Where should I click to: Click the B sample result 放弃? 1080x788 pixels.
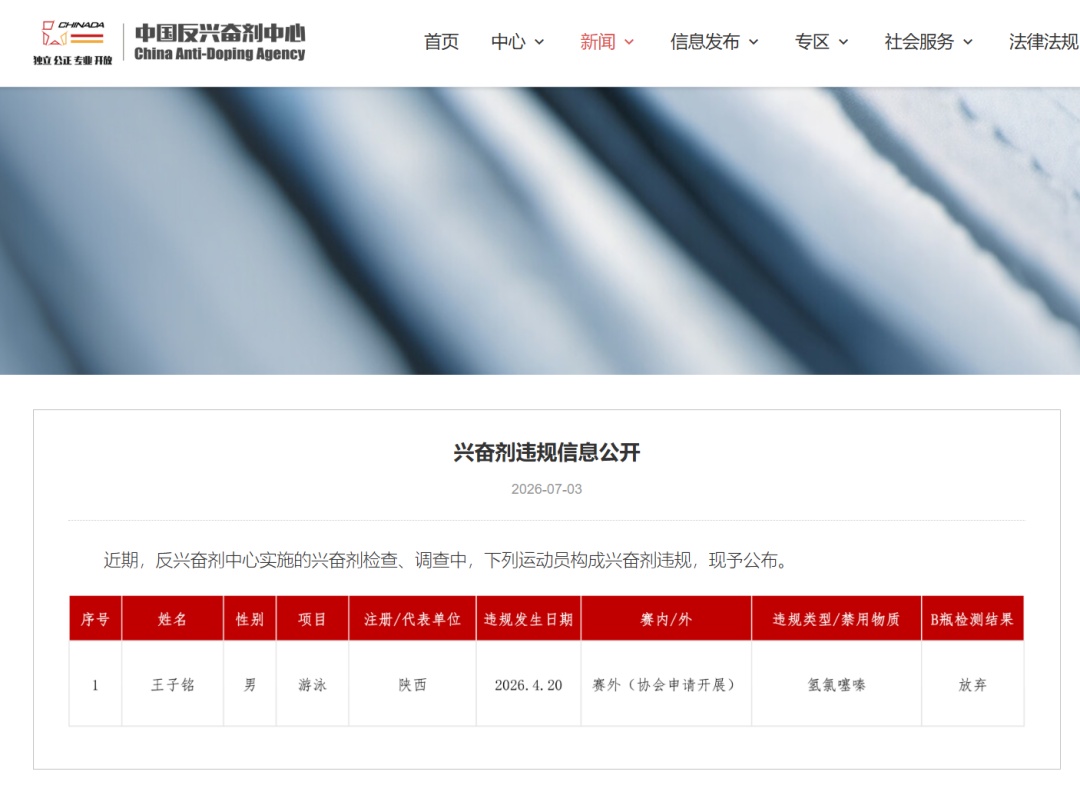(x=973, y=685)
